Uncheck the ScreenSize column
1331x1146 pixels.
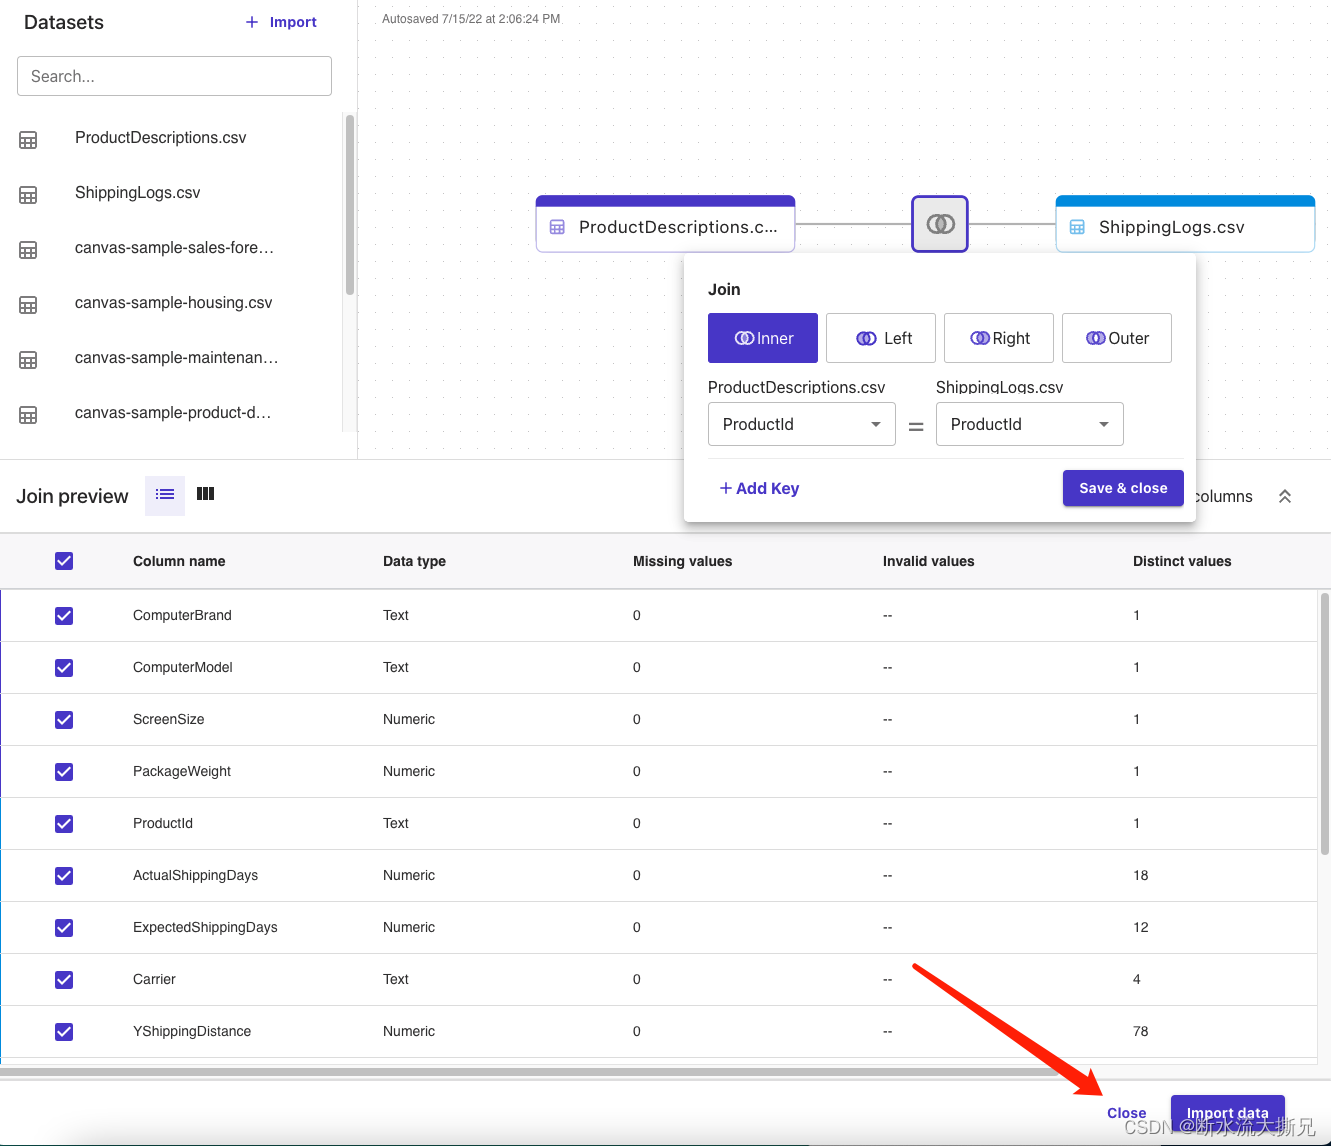64,720
